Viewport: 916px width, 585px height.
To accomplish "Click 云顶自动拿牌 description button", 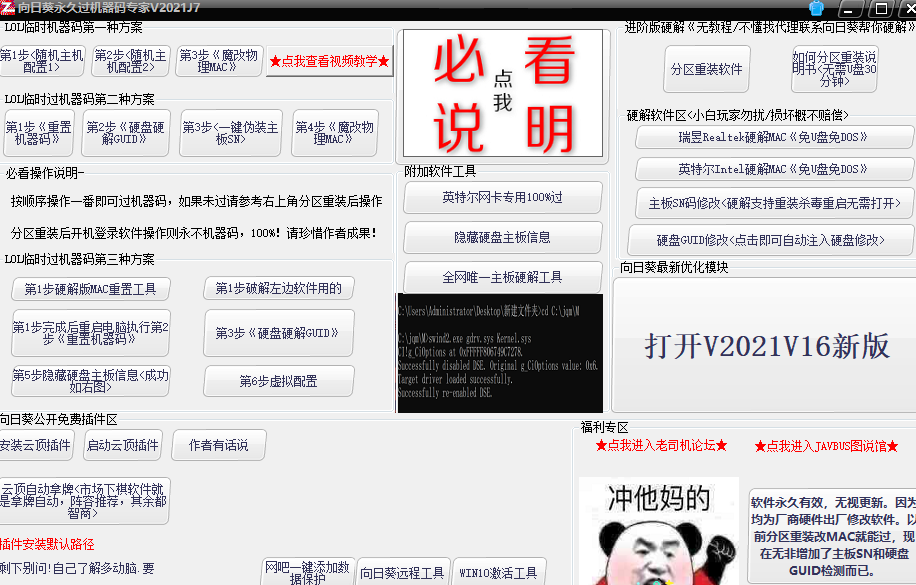I will coord(84,501).
